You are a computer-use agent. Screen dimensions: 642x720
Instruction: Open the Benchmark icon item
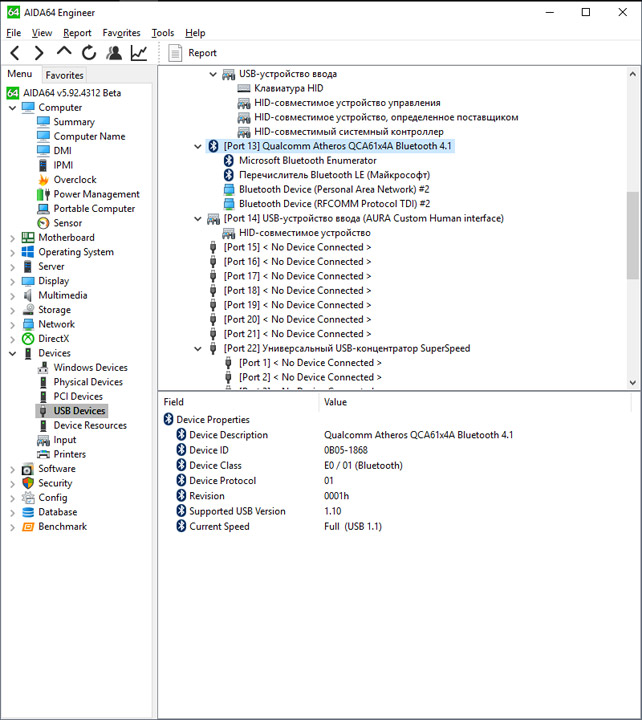[x=28, y=527]
